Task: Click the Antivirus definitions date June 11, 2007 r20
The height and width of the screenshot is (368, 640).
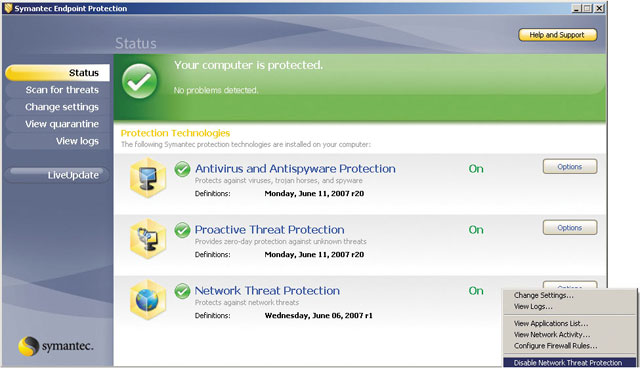Action: tap(314, 193)
